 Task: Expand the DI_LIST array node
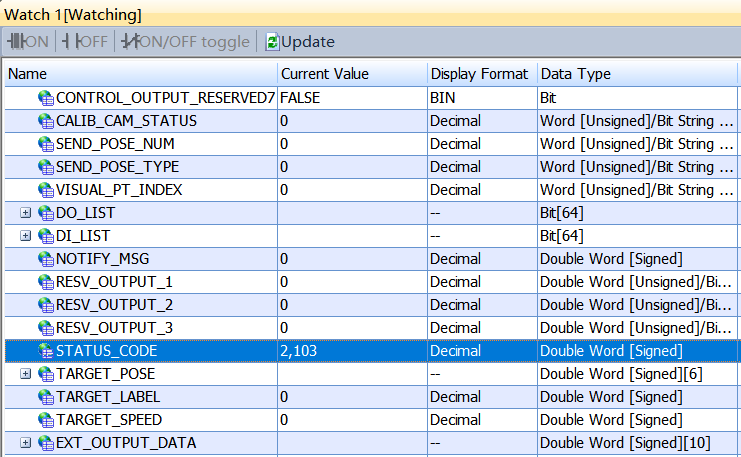pos(26,236)
